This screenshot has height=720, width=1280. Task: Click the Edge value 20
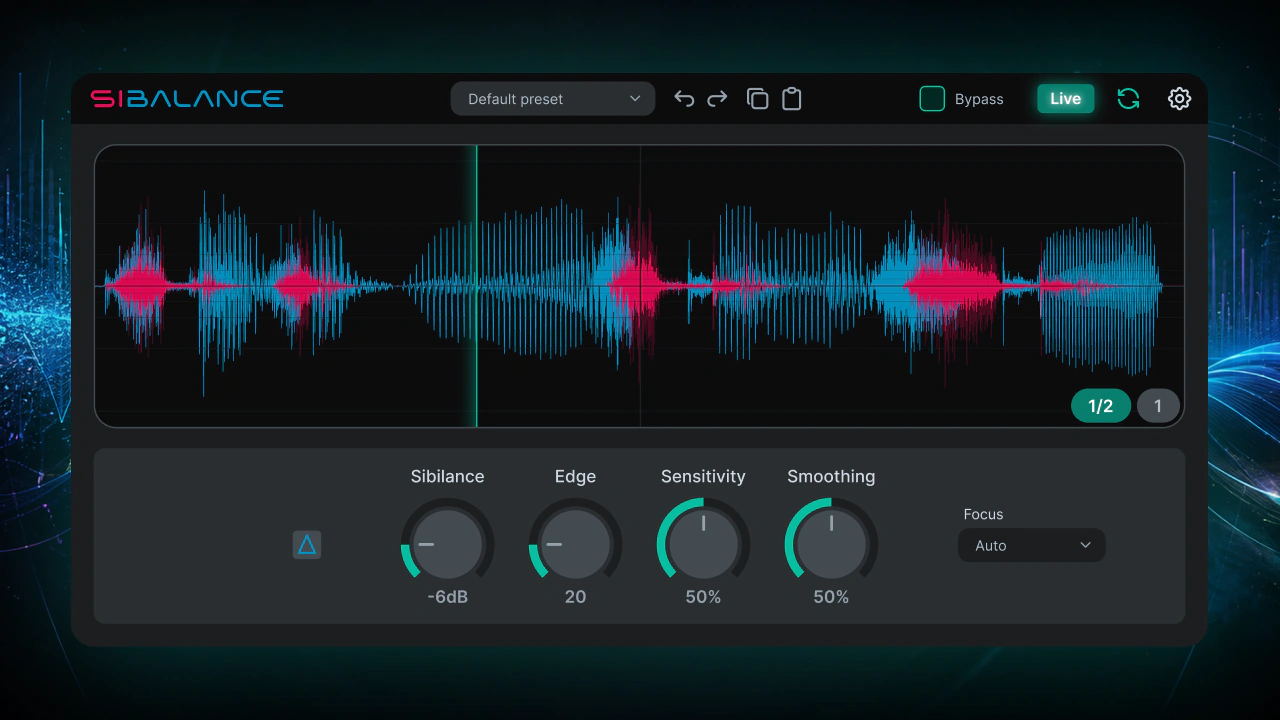(575, 597)
